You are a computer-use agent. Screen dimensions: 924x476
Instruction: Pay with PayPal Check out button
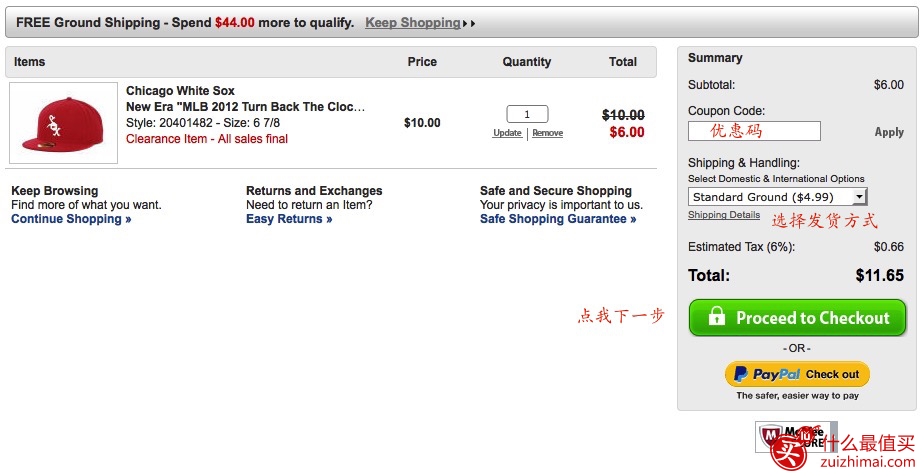(x=797, y=374)
